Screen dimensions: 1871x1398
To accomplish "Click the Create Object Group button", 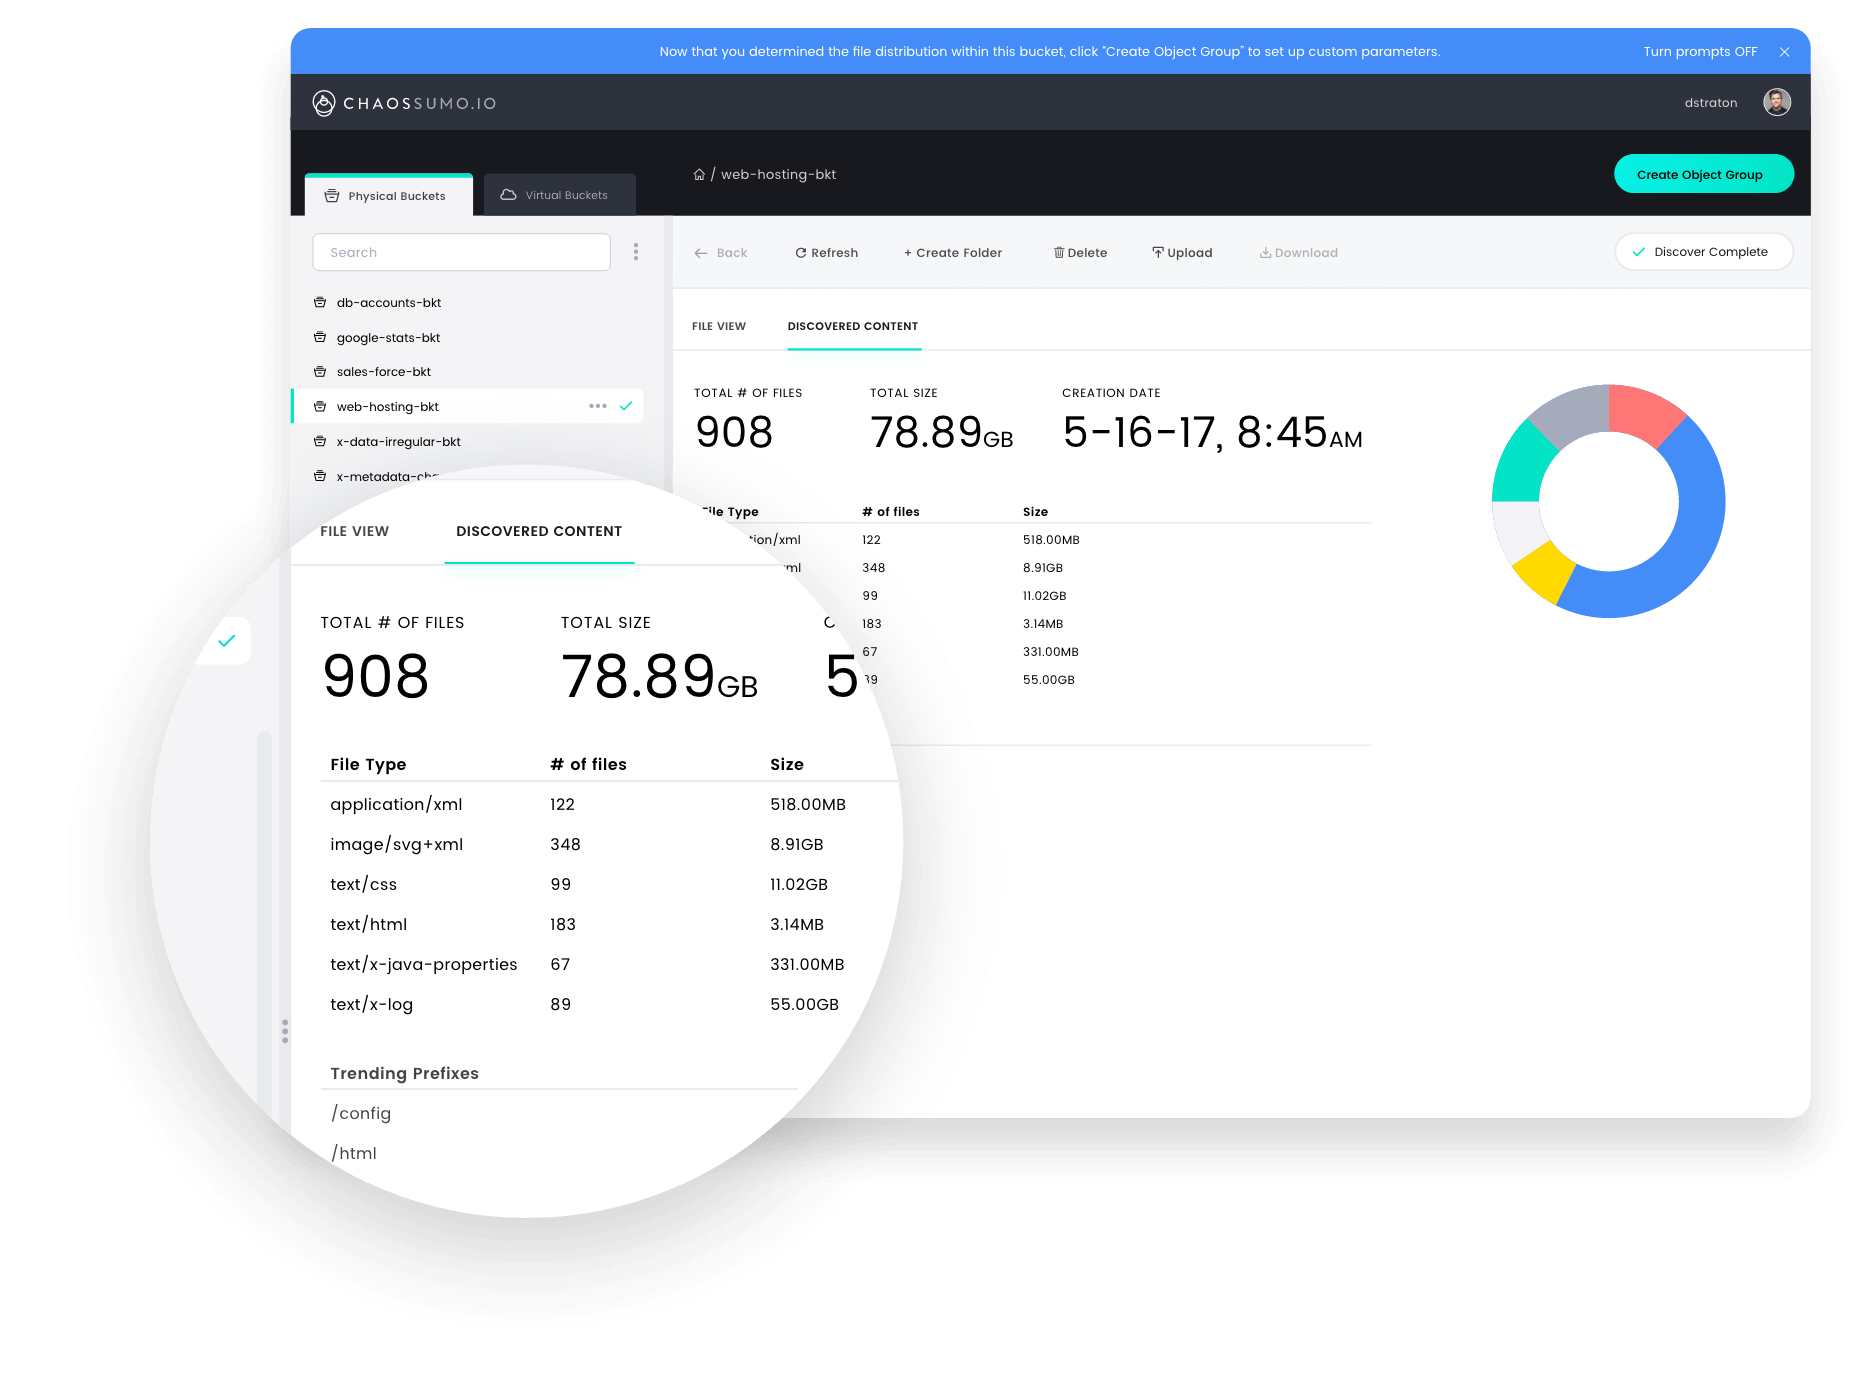I will pos(1703,174).
